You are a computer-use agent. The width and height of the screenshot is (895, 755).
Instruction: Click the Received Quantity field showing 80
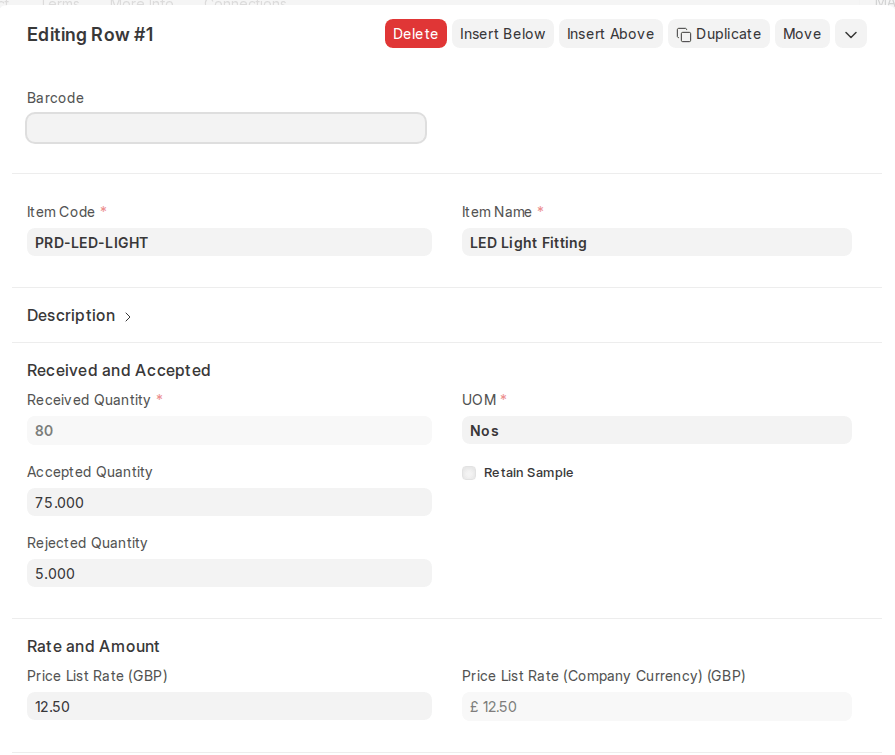coord(229,430)
